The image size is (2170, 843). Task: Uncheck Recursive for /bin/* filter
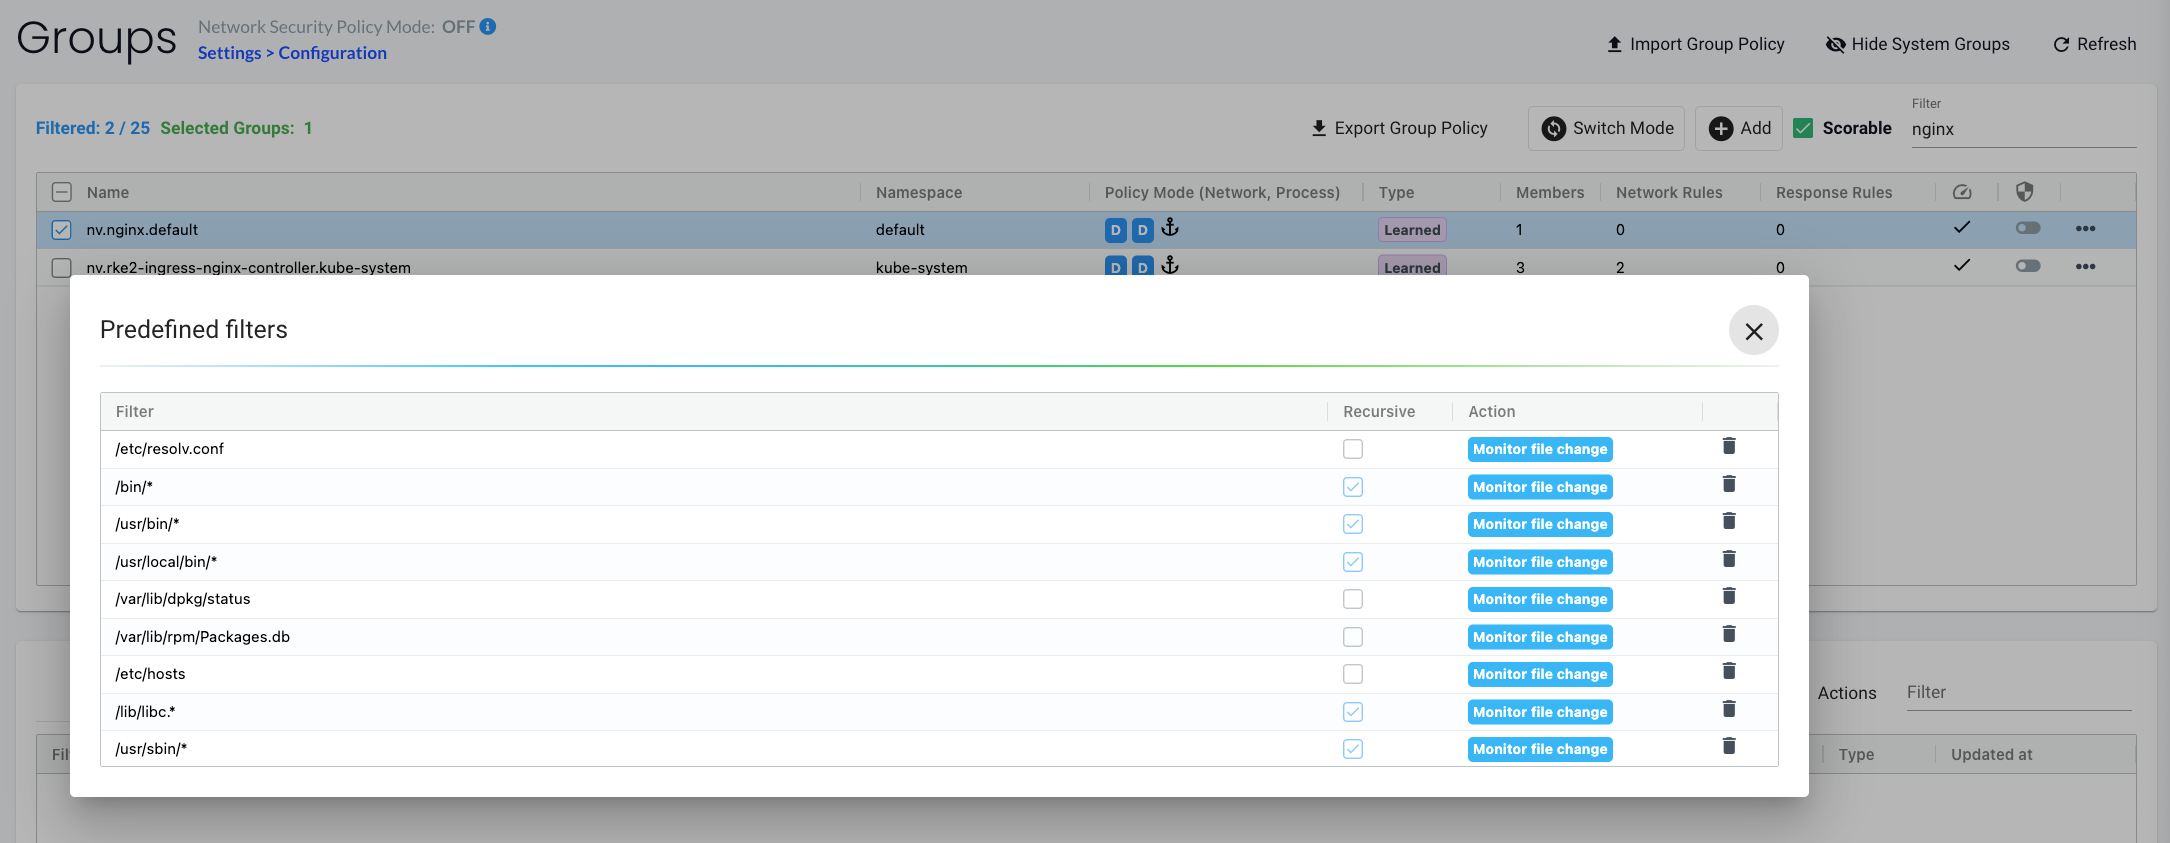1352,487
